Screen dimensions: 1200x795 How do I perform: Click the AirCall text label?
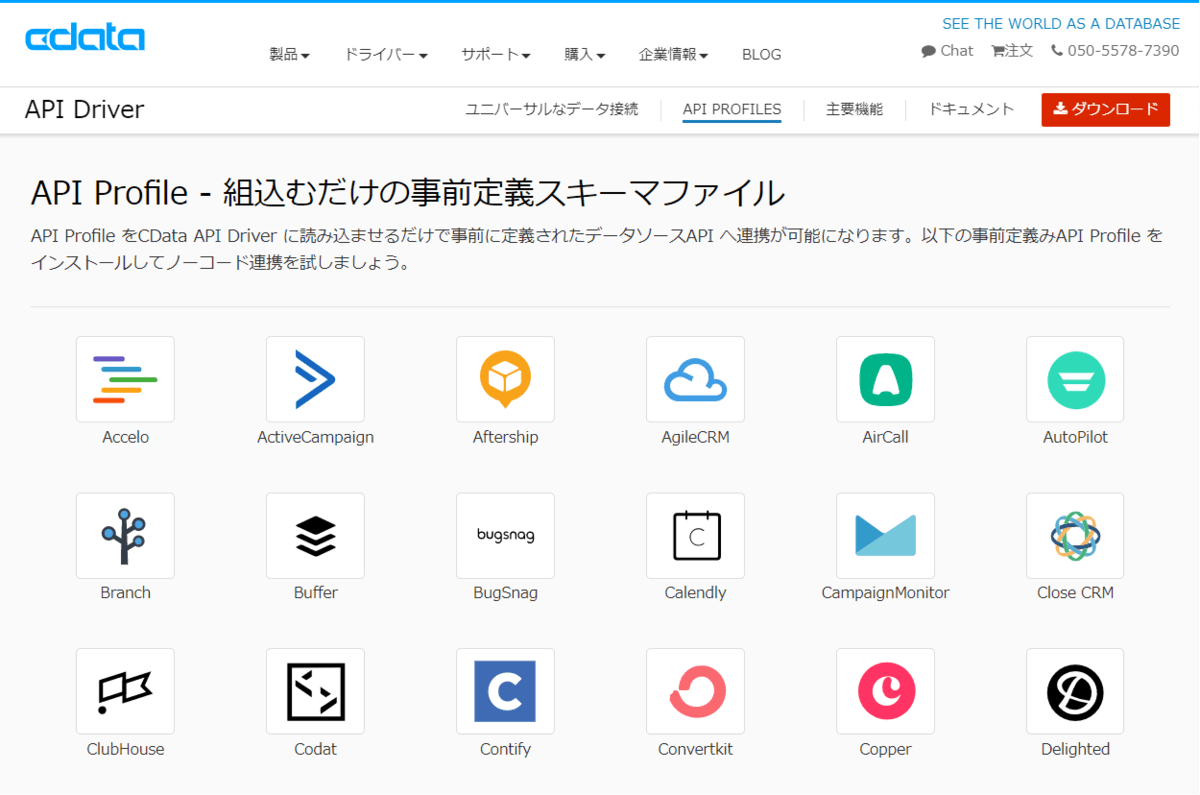click(885, 437)
